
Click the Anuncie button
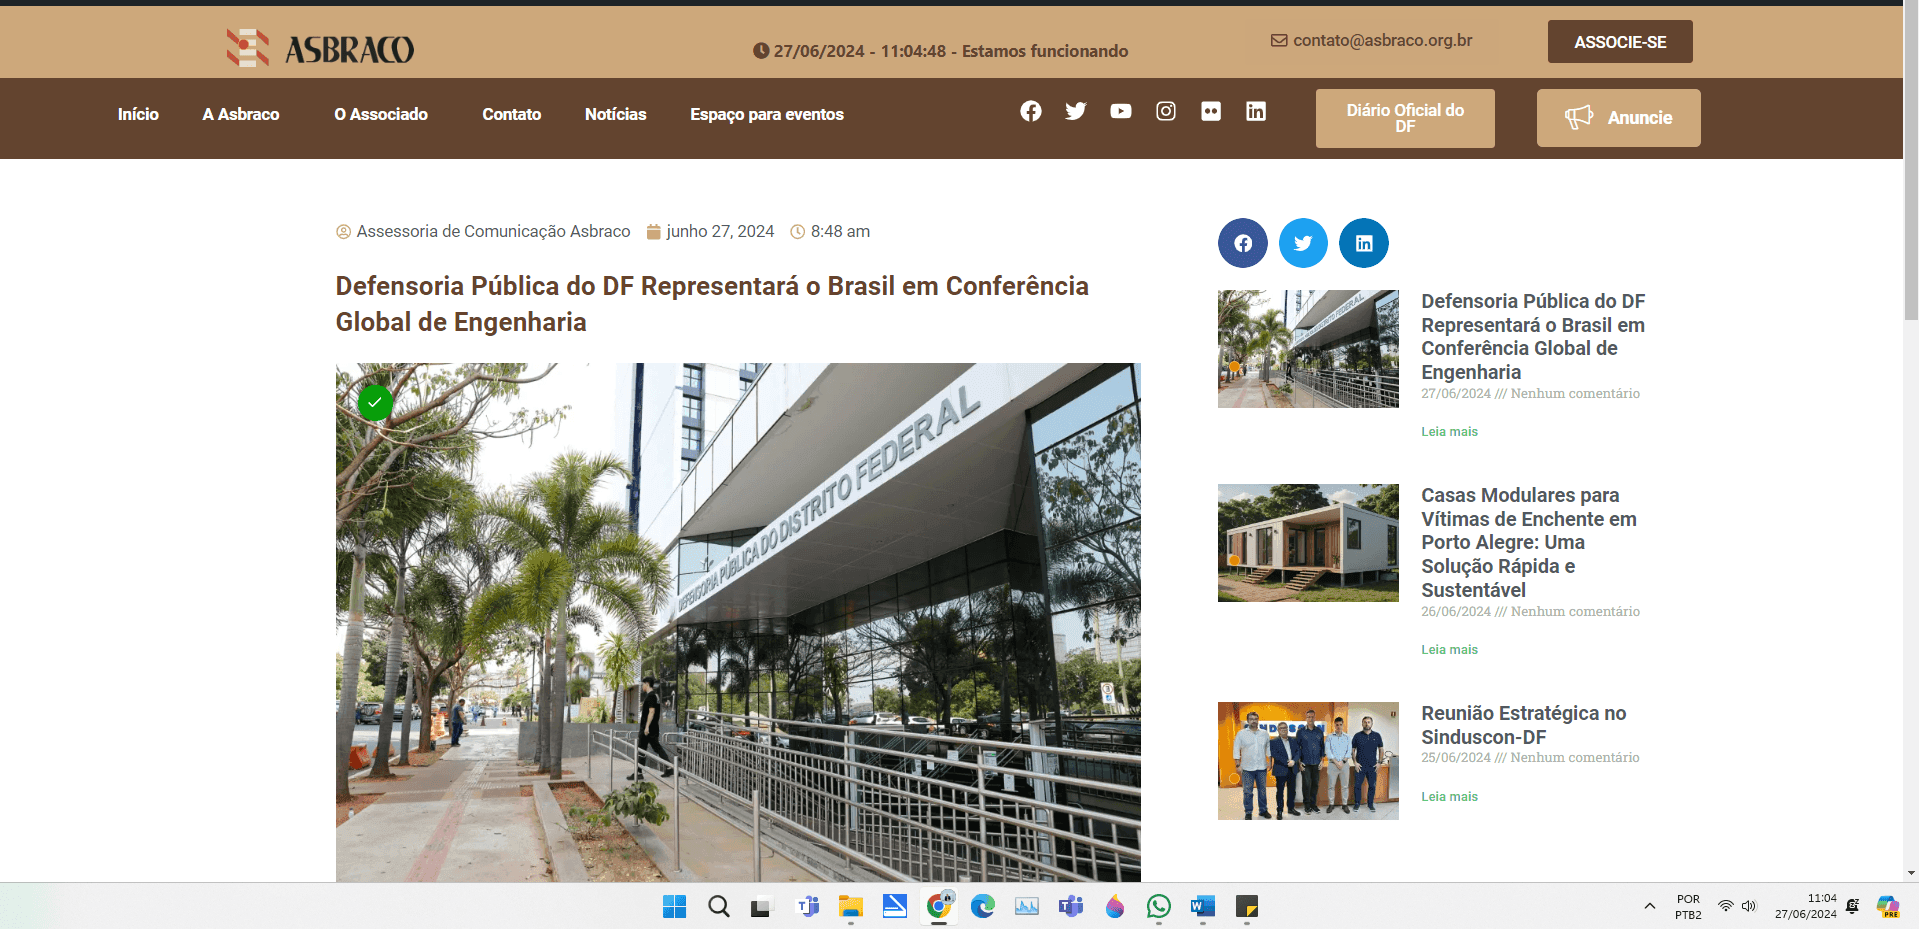coord(1618,118)
